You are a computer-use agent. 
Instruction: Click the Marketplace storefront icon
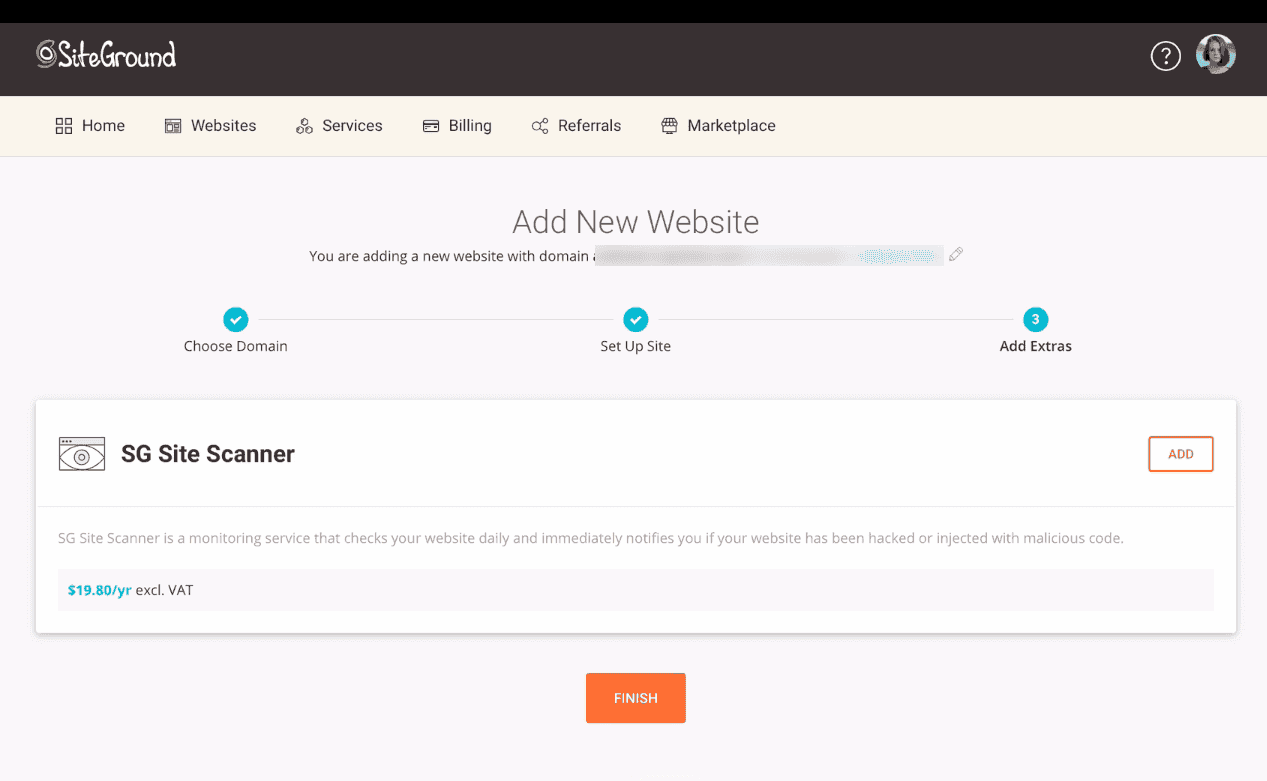point(669,126)
